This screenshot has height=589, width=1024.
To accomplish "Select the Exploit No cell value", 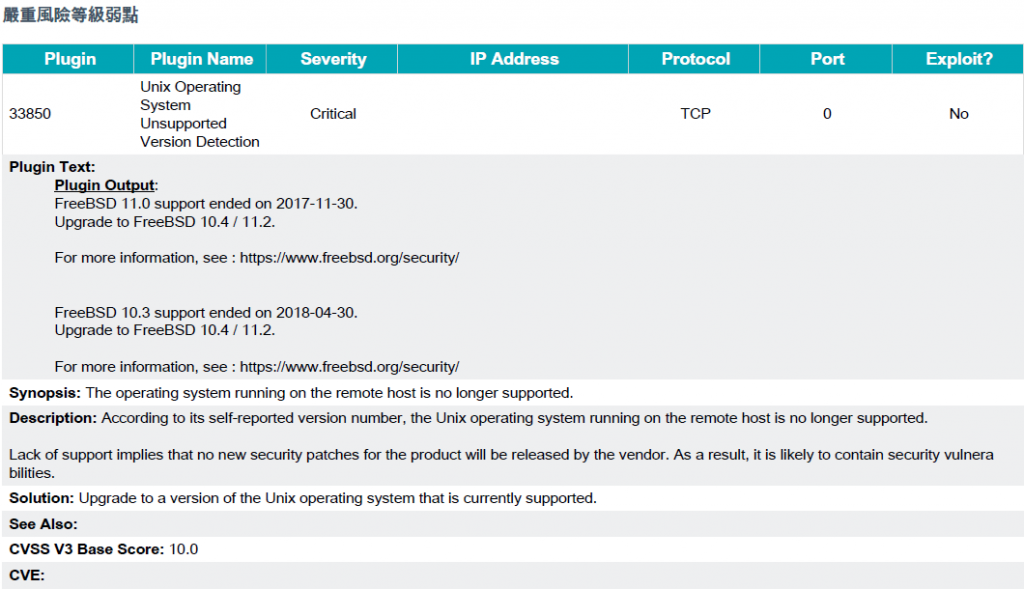I will tap(959, 114).
